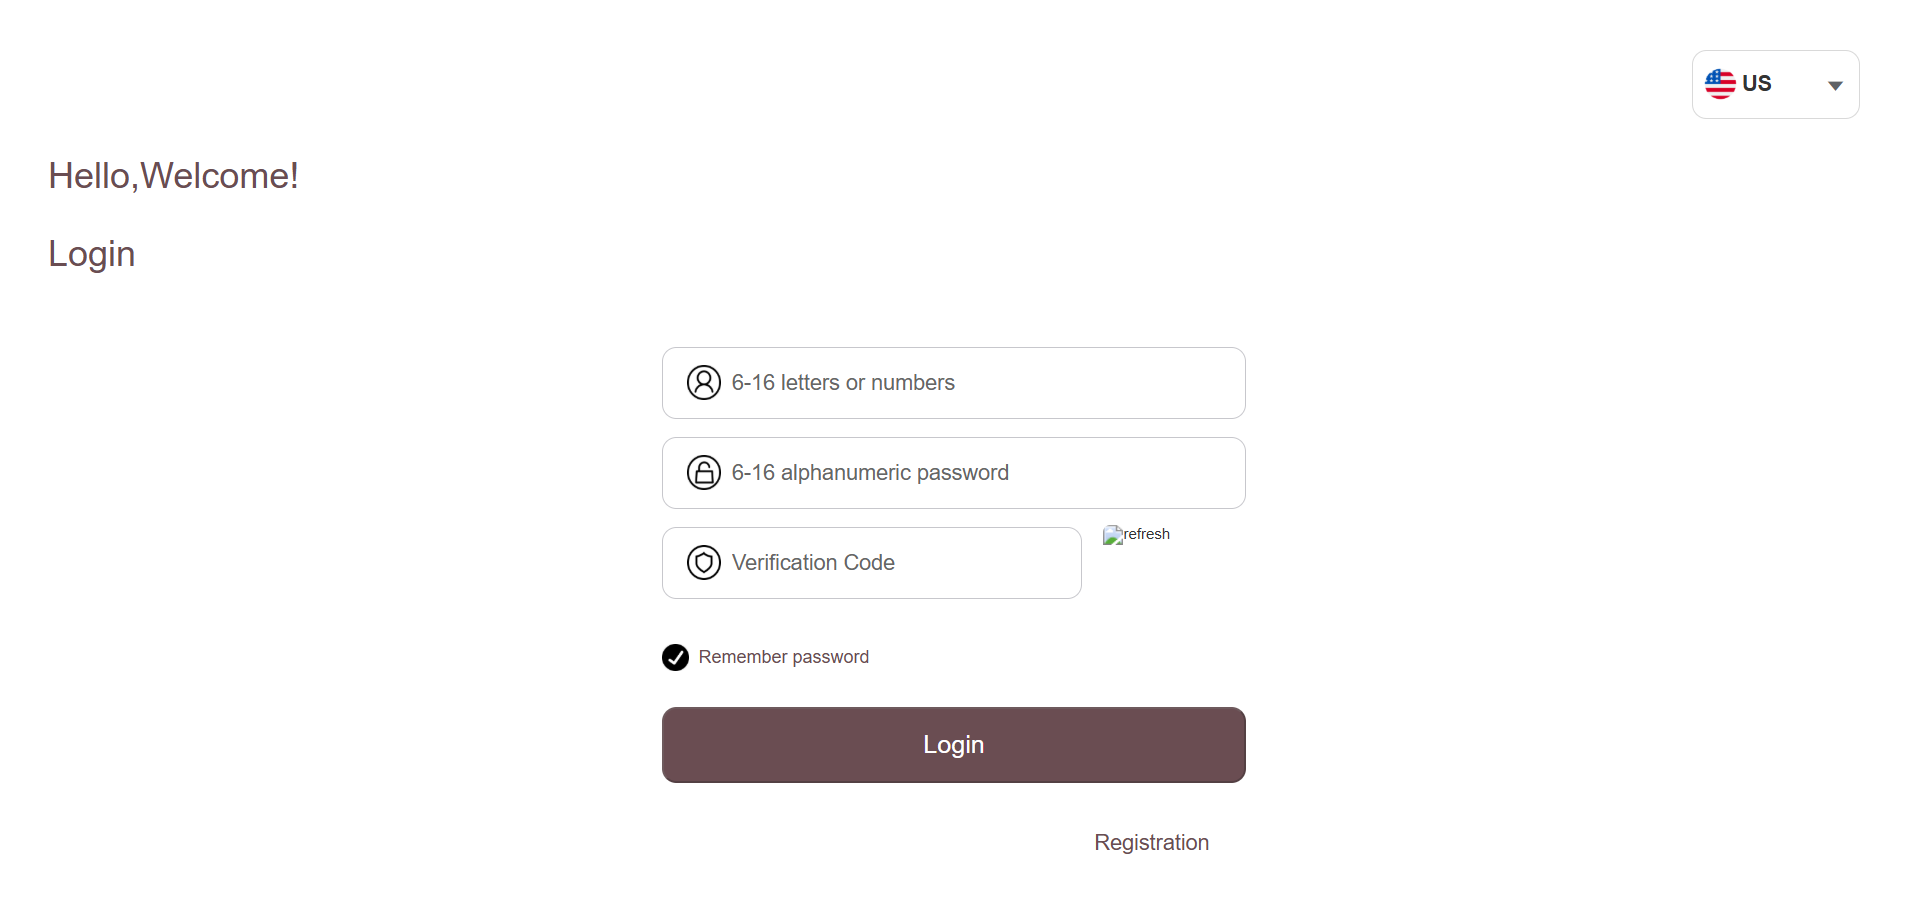Click the user avatar icon in username field
Screen dimensions: 1913x899
(x=704, y=383)
